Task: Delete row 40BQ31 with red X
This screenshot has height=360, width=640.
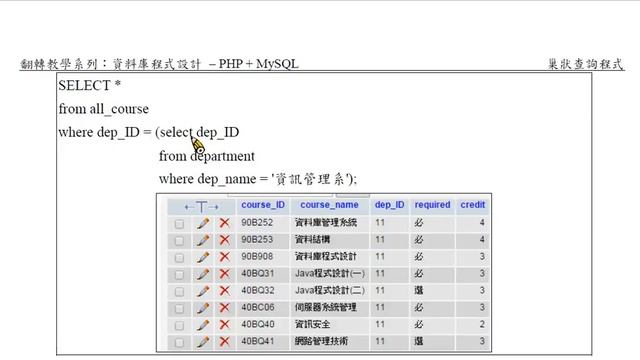Action: click(224, 274)
